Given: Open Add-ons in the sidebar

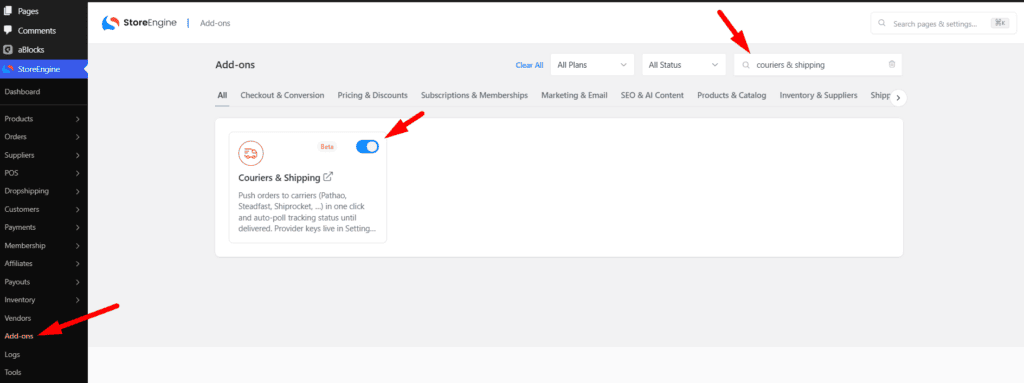Looking at the screenshot, I should (x=18, y=336).
